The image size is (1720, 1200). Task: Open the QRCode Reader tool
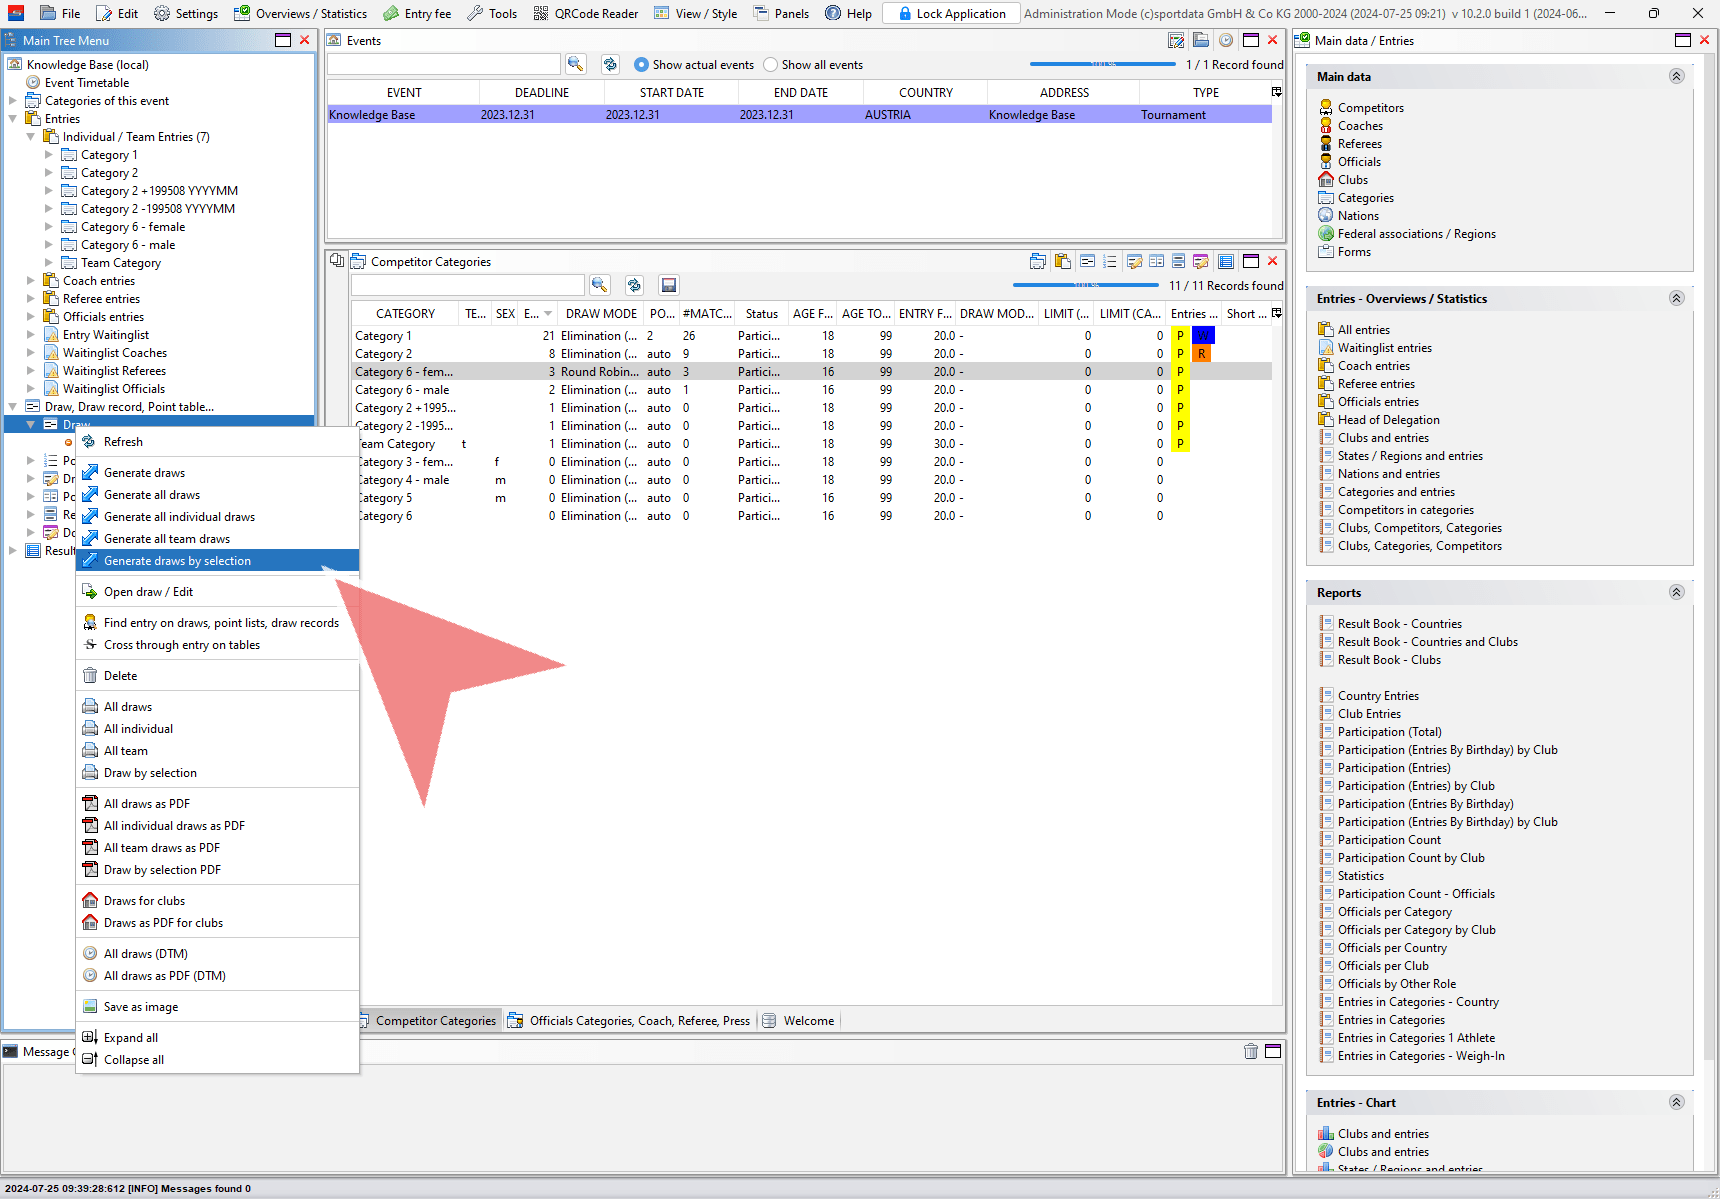click(x=585, y=13)
